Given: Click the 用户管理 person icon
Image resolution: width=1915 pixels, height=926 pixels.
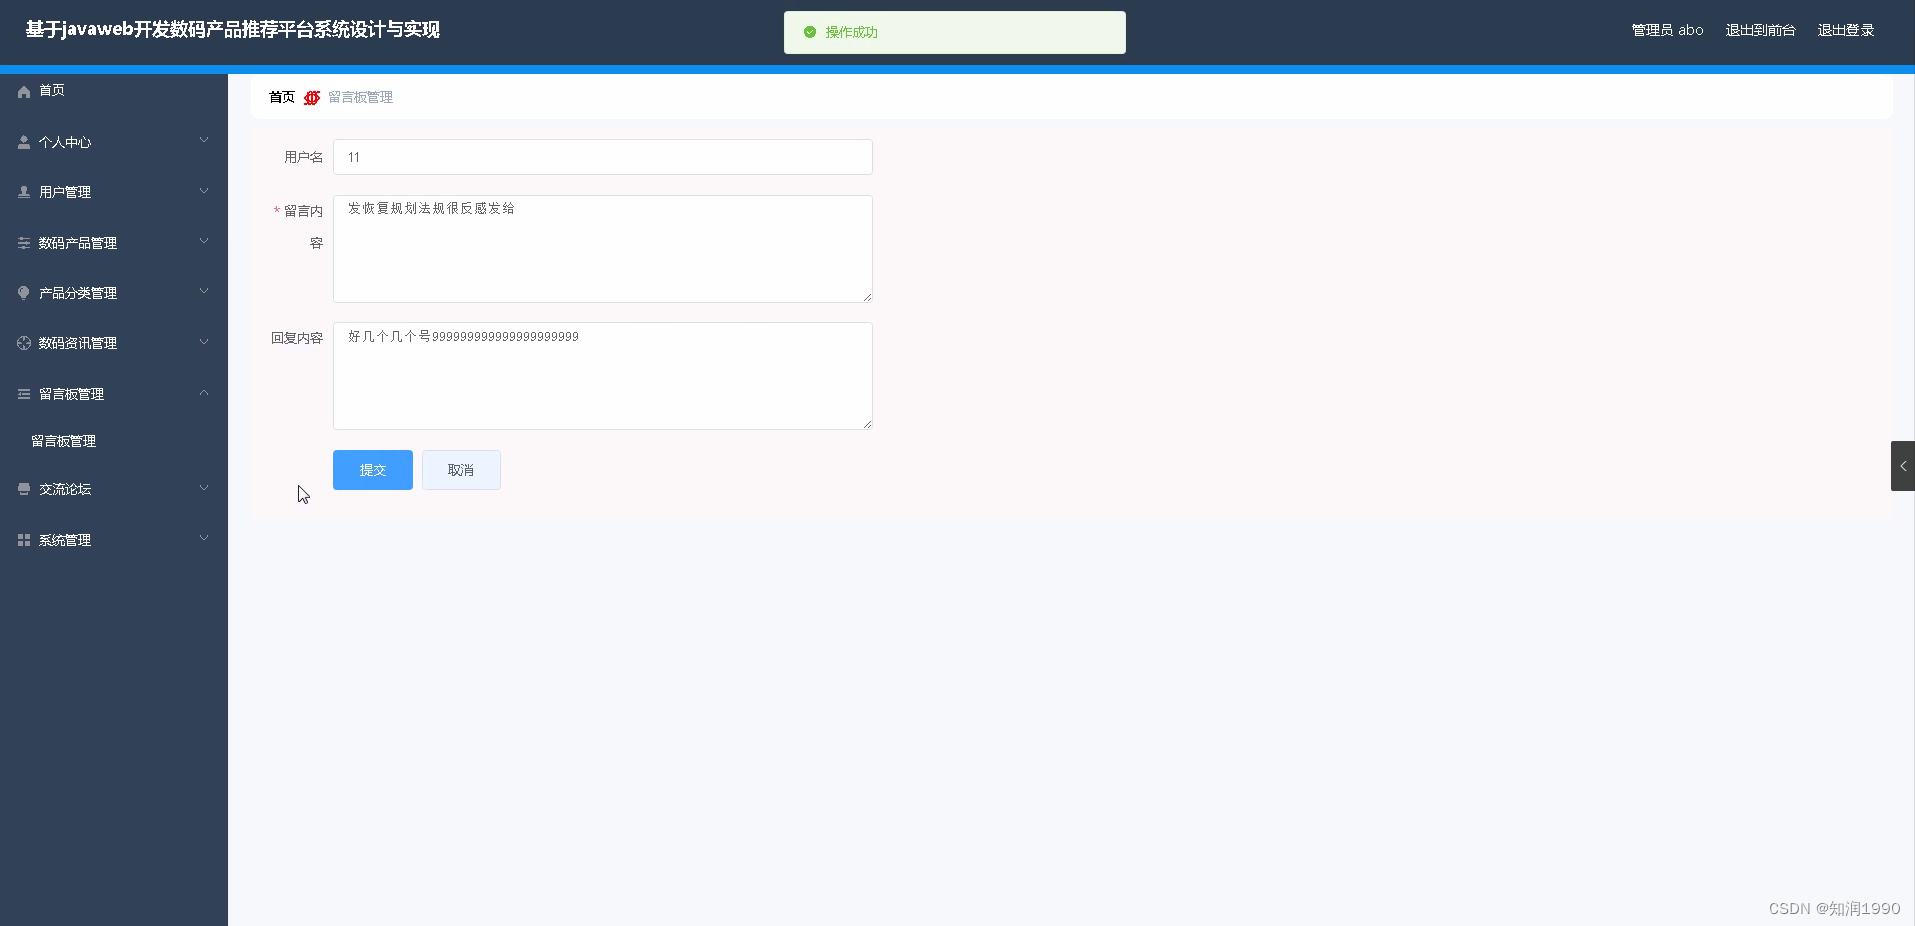Looking at the screenshot, I should [x=22, y=191].
